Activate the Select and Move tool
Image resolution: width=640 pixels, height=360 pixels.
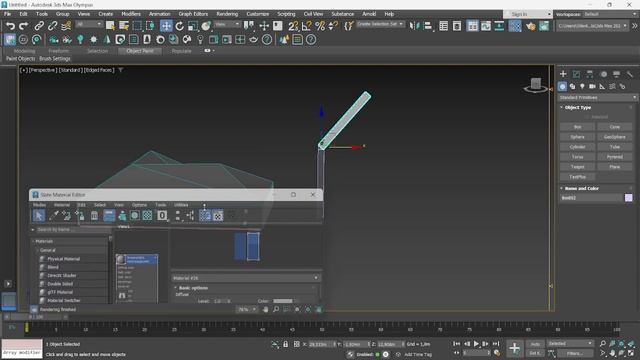click(166, 26)
